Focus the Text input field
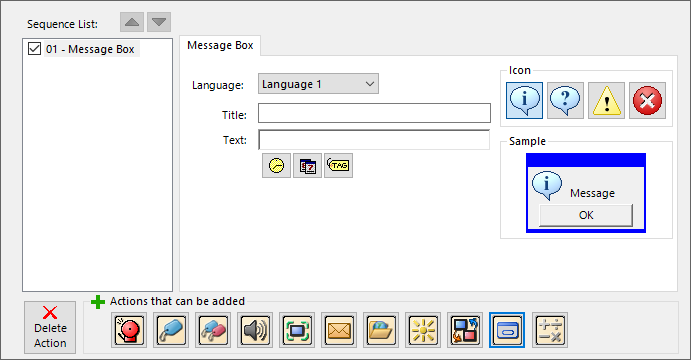 click(x=374, y=140)
